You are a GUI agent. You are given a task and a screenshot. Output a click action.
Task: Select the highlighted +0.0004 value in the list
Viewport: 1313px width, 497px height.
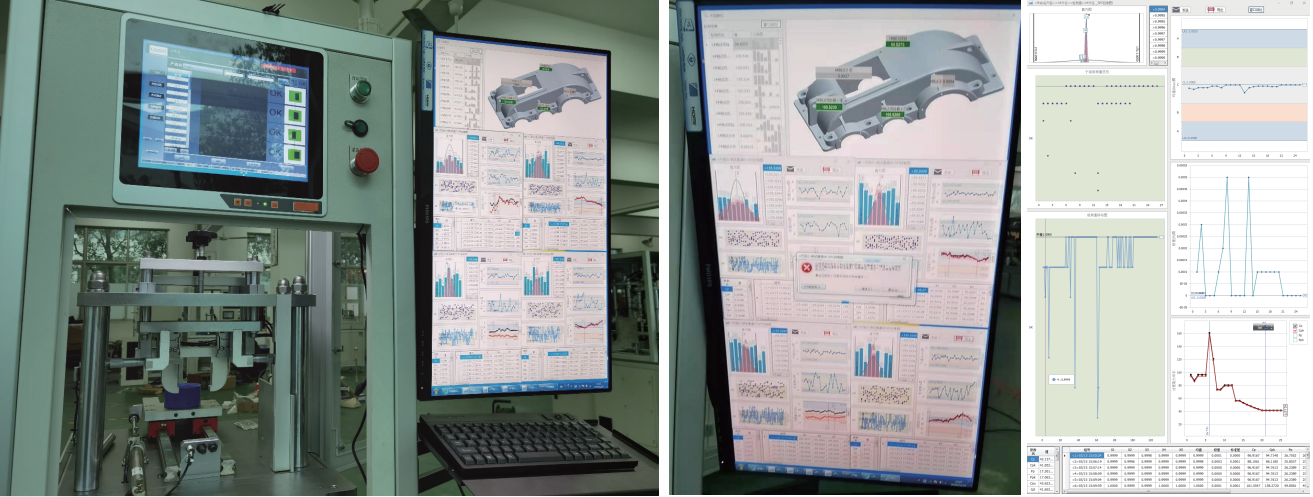tap(1158, 9)
